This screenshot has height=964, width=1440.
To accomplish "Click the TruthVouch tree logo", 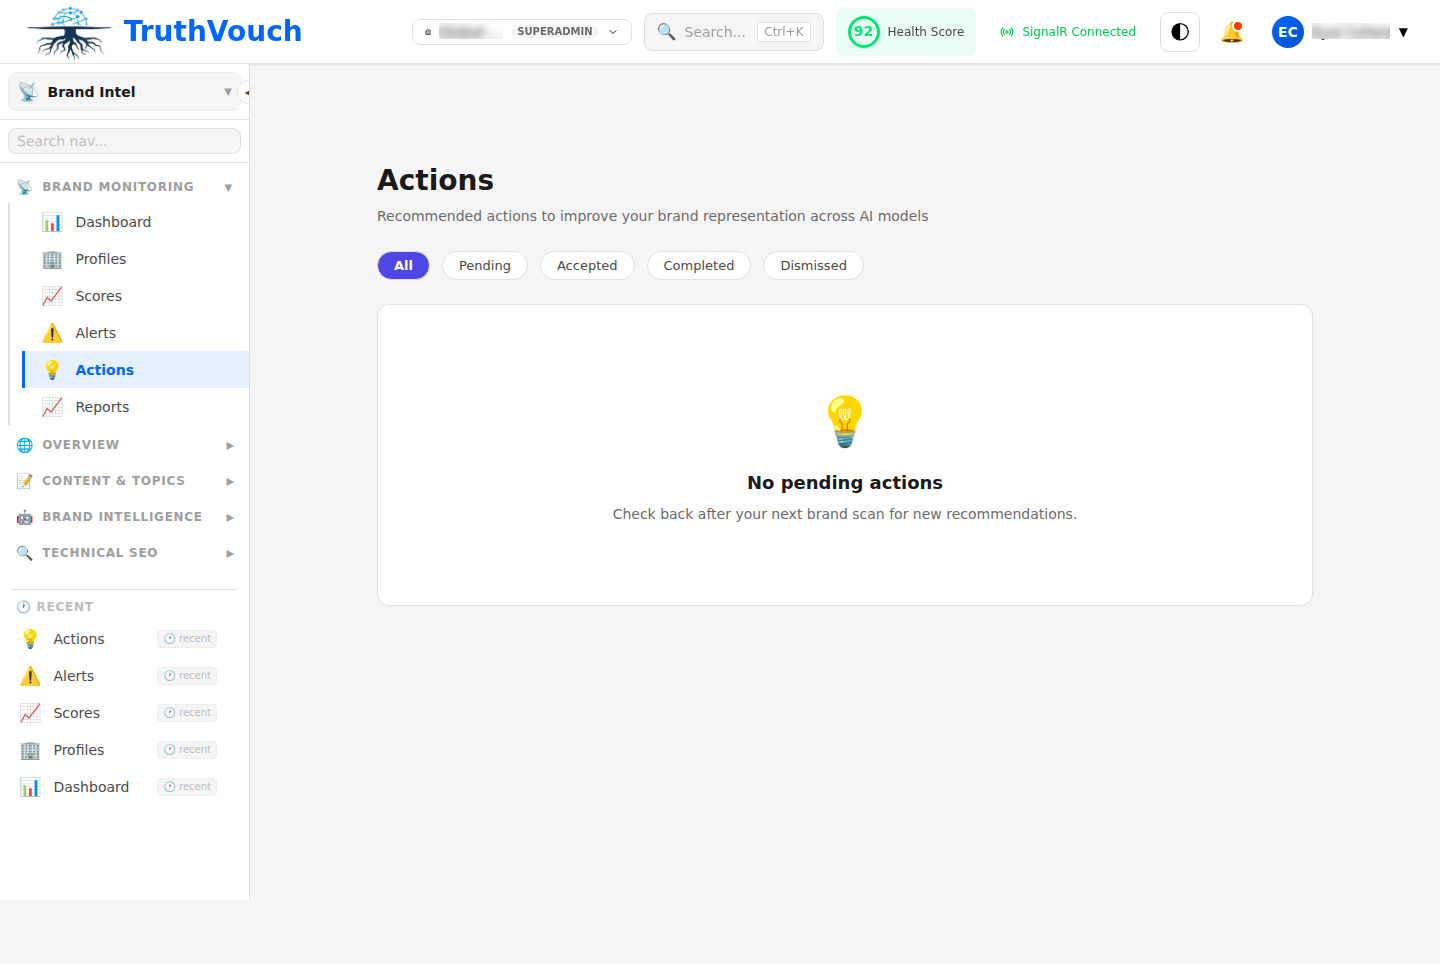I will coord(69,32).
